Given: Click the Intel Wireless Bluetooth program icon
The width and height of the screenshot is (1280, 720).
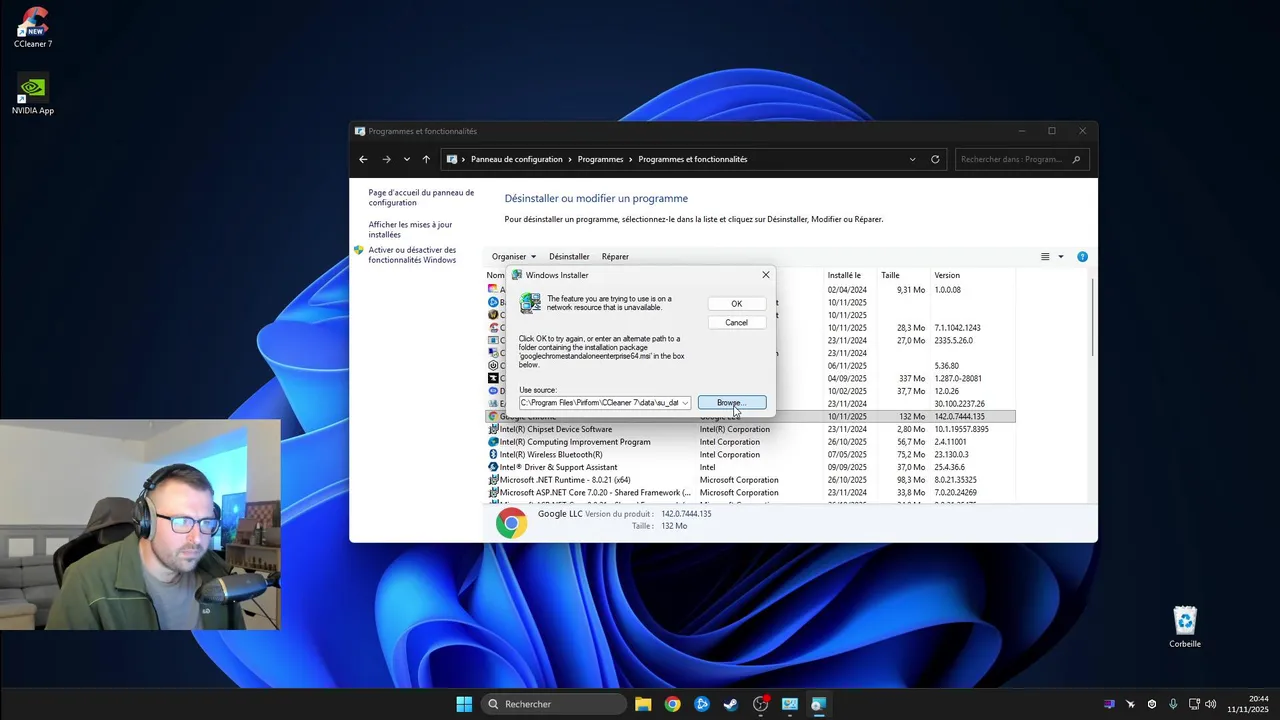Looking at the screenshot, I should (493, 454).
